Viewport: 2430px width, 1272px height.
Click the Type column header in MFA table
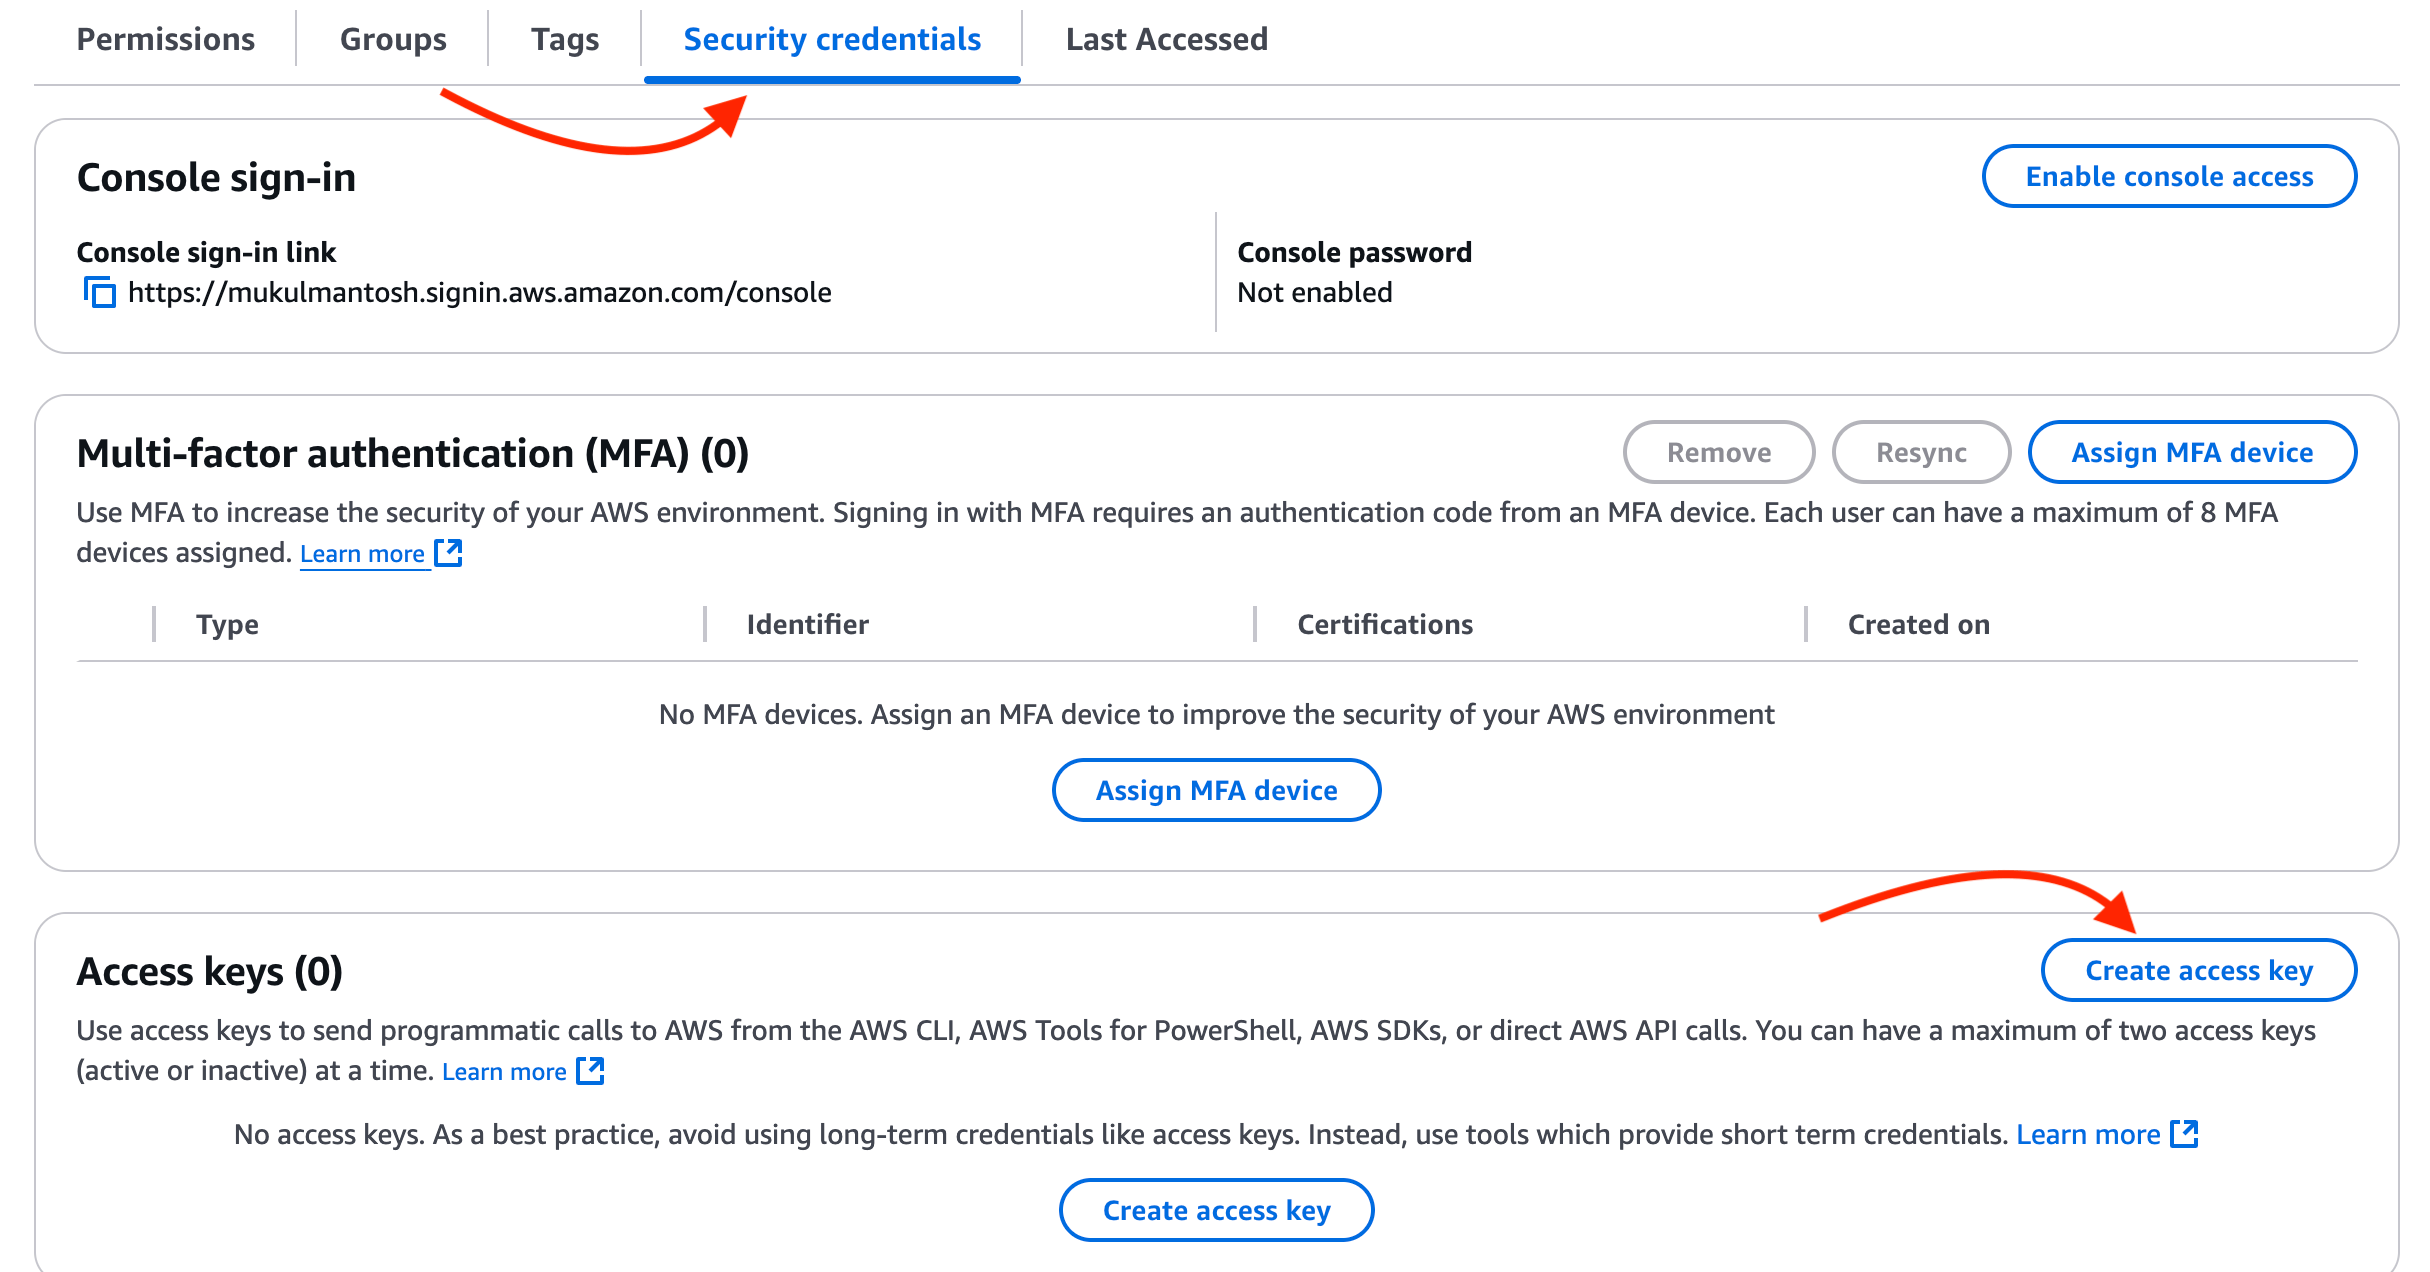(x=228, y=625)
